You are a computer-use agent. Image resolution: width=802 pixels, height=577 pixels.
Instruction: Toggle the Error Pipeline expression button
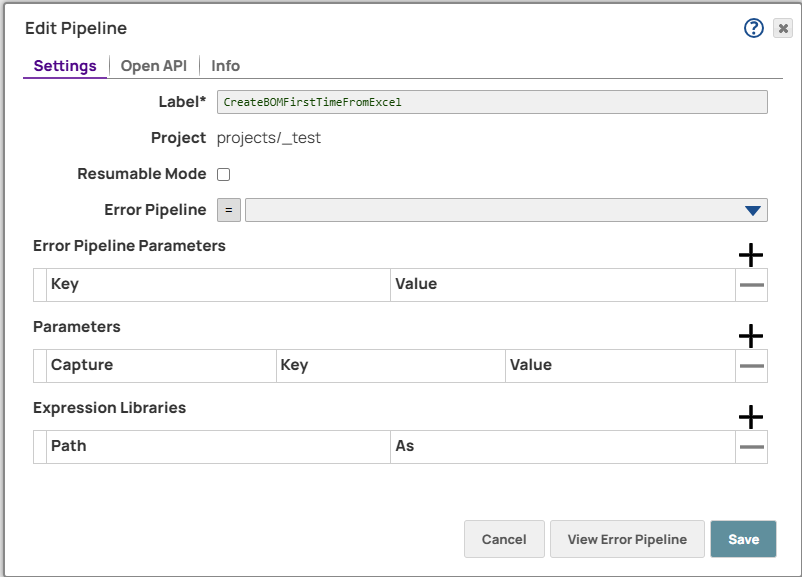[229, 210]
